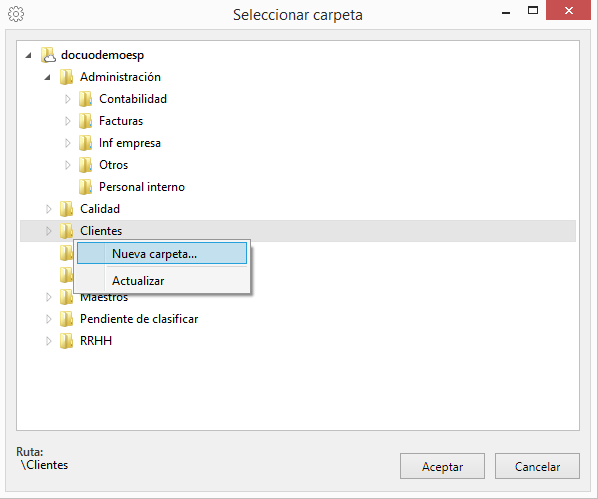
Task: Click the gear icon in title bar
Action: (x=16, y=14)
